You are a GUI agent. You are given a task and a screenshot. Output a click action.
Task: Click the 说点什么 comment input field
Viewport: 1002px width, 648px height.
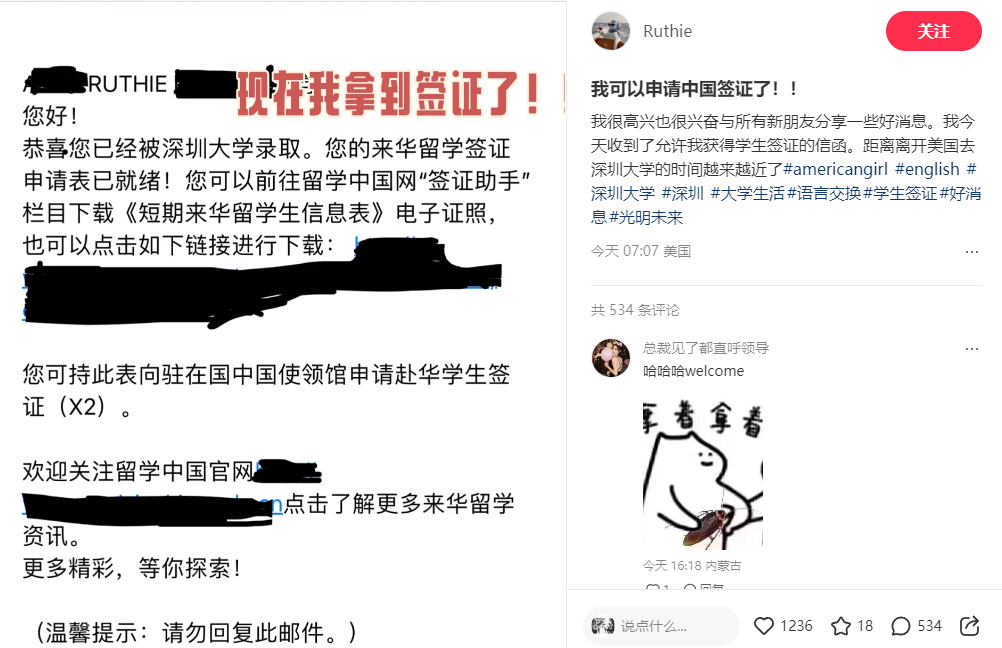(661, 626)
